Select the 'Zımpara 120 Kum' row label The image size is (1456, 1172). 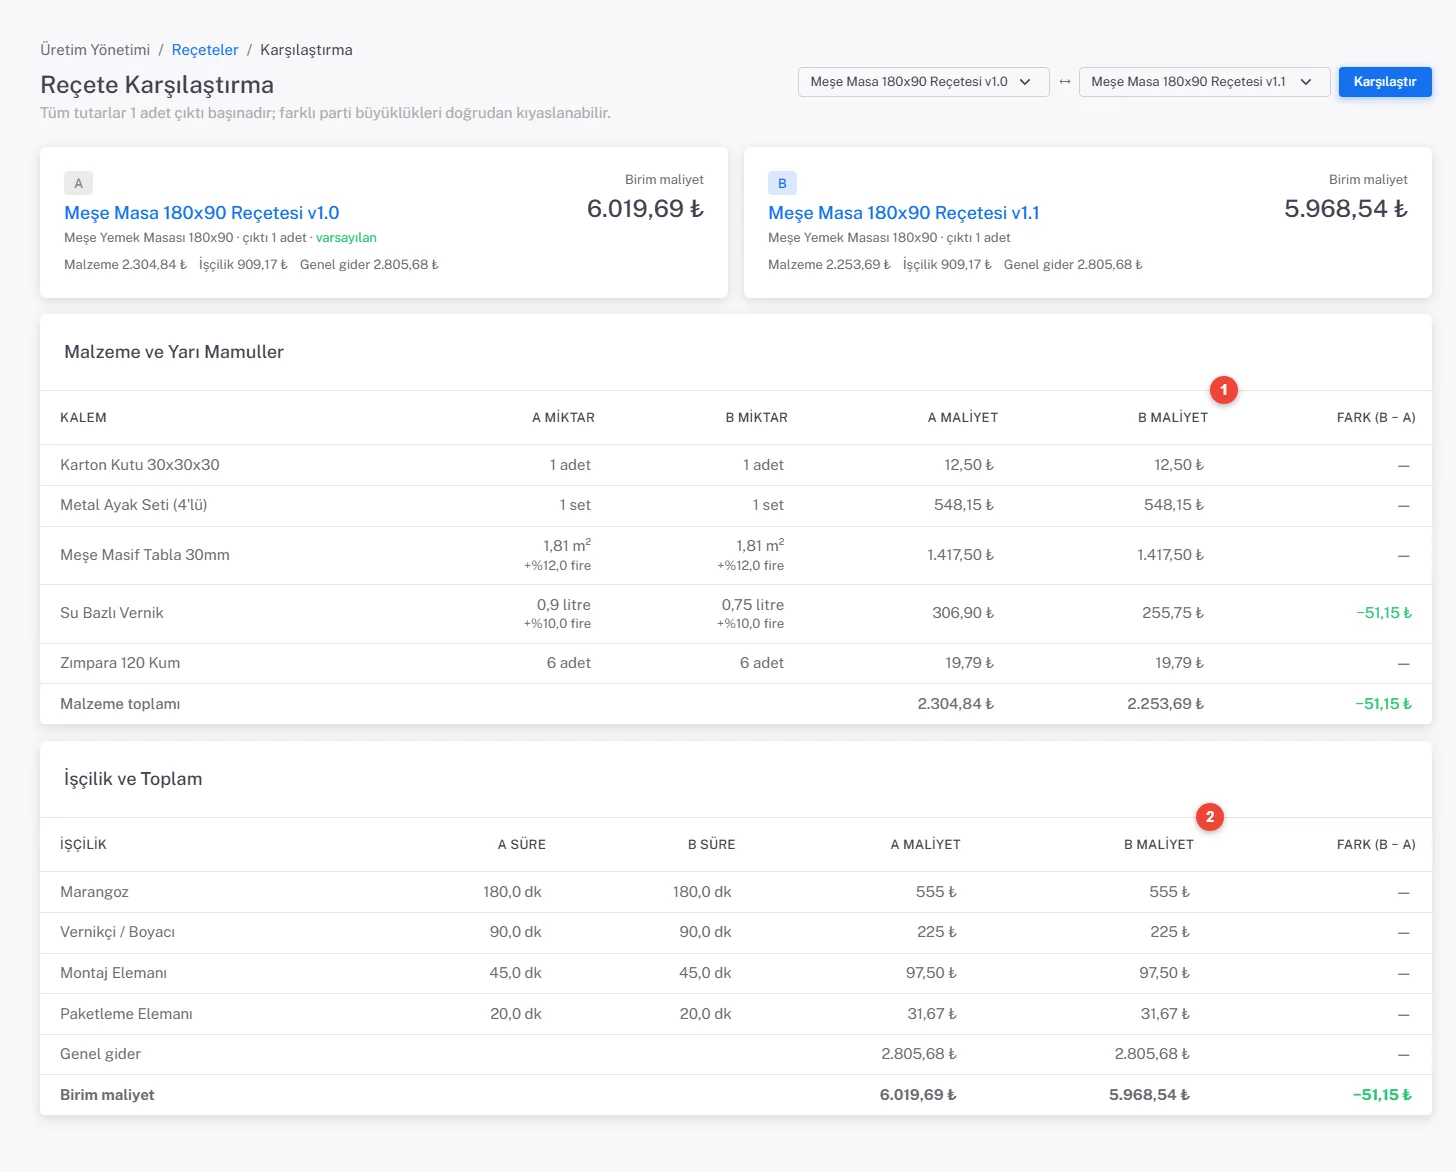coord(120,663)
